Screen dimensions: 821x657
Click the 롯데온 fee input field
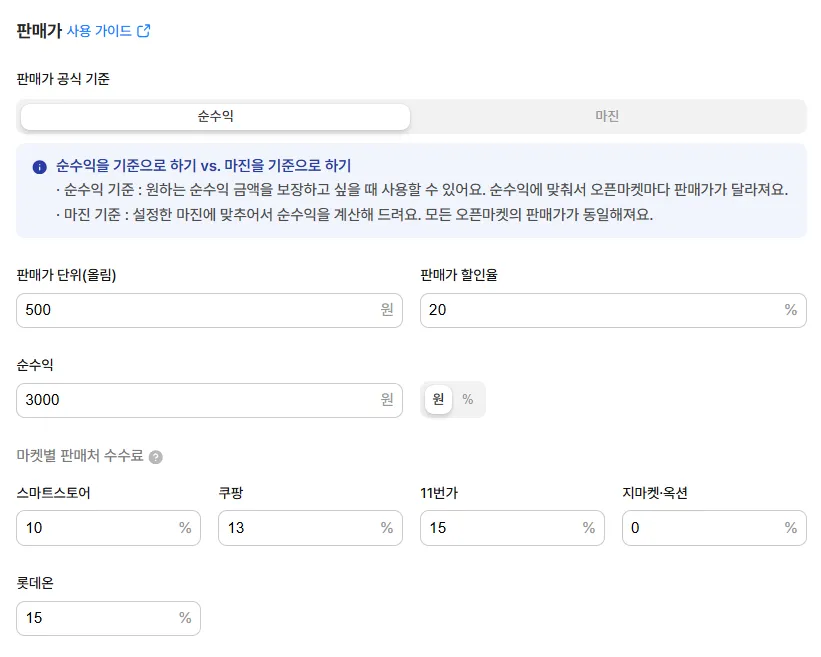[x=108, y=618]
